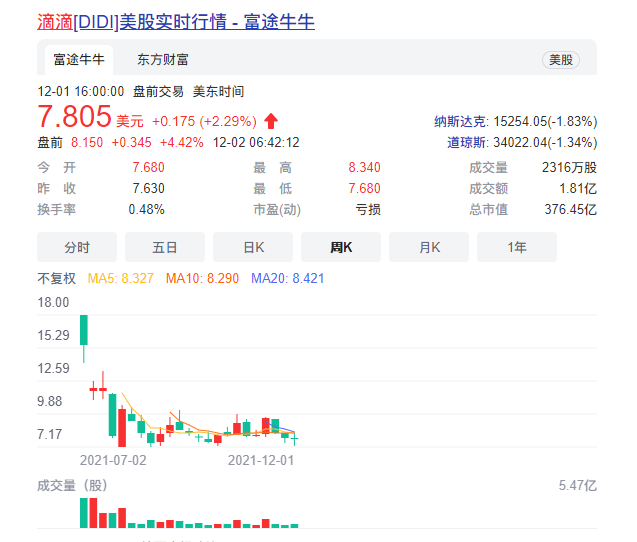637x542 pixels.
Task: Click the 18.00 price axis label
Action: tap(53, 302)
